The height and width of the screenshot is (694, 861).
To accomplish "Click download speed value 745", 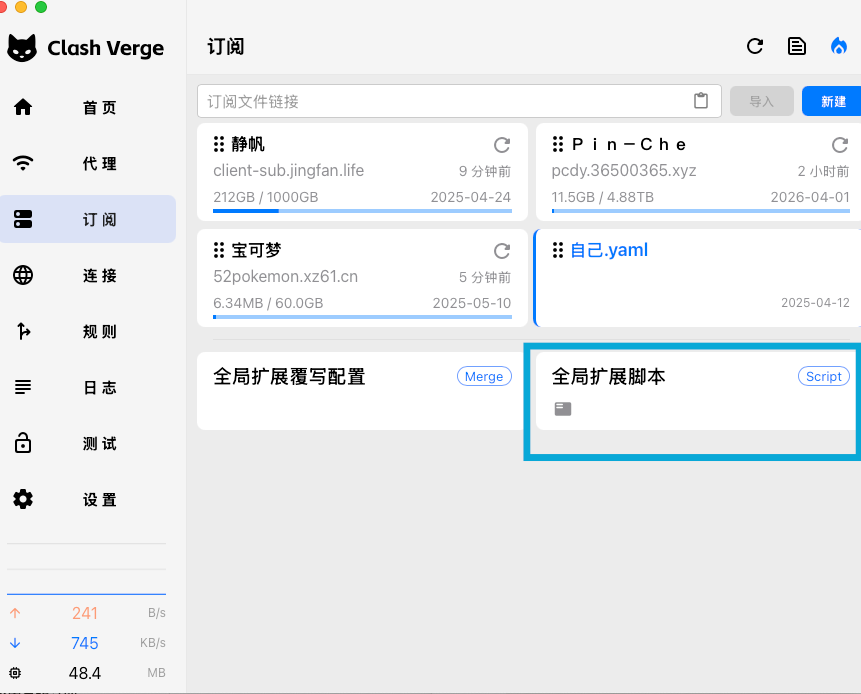I will click(85, 643).
